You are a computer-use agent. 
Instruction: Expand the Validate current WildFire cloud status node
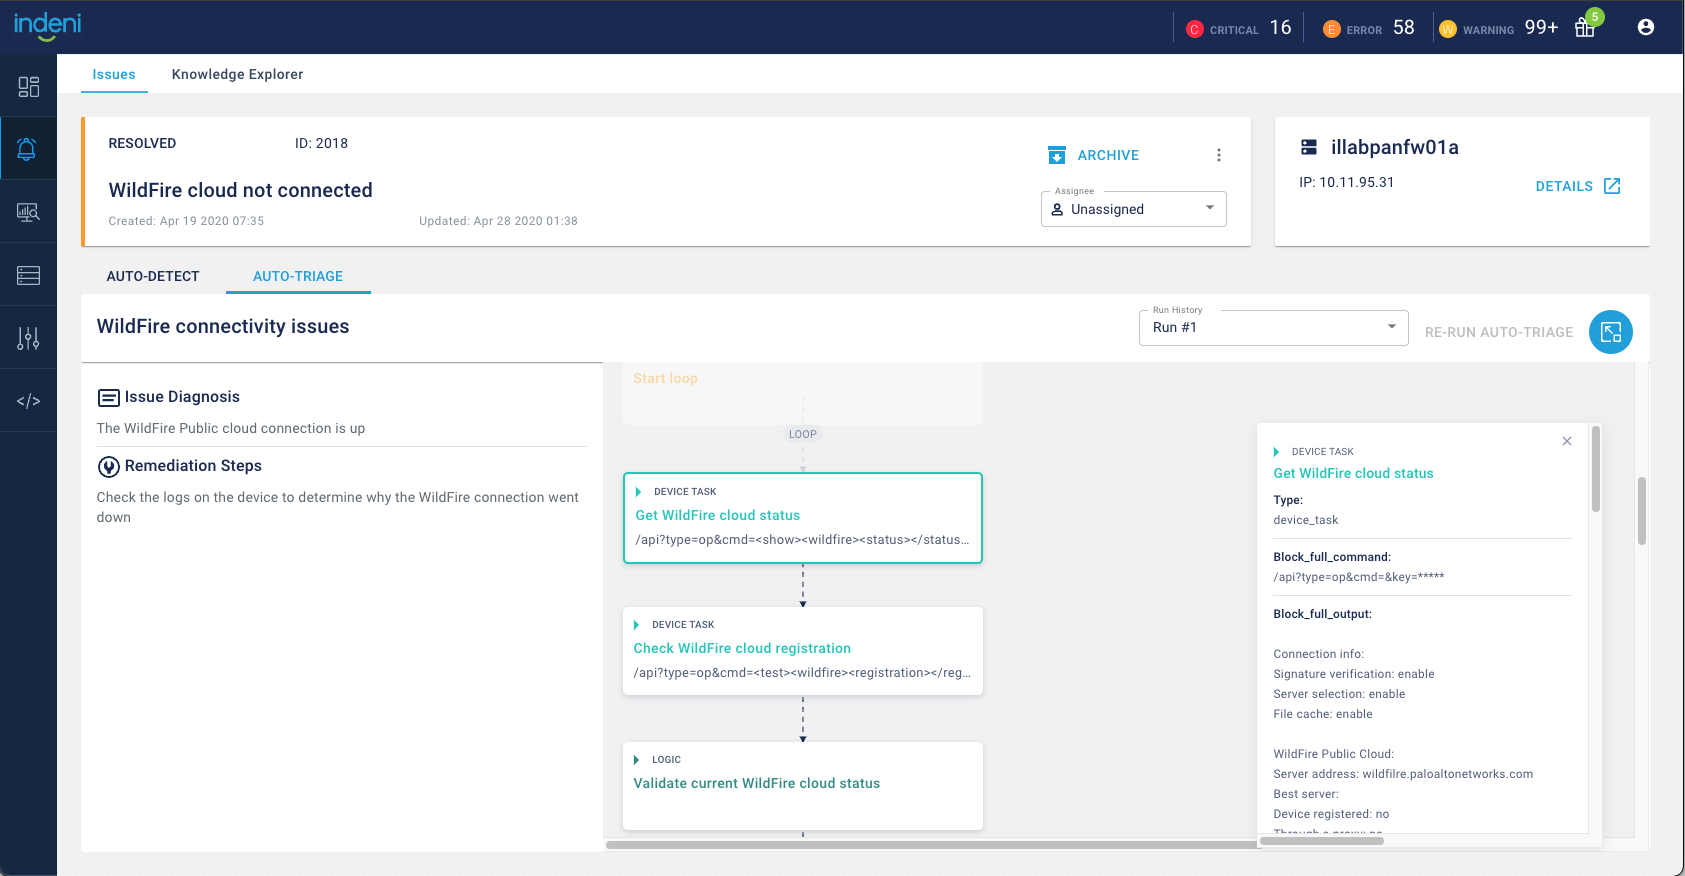[637, 760]
